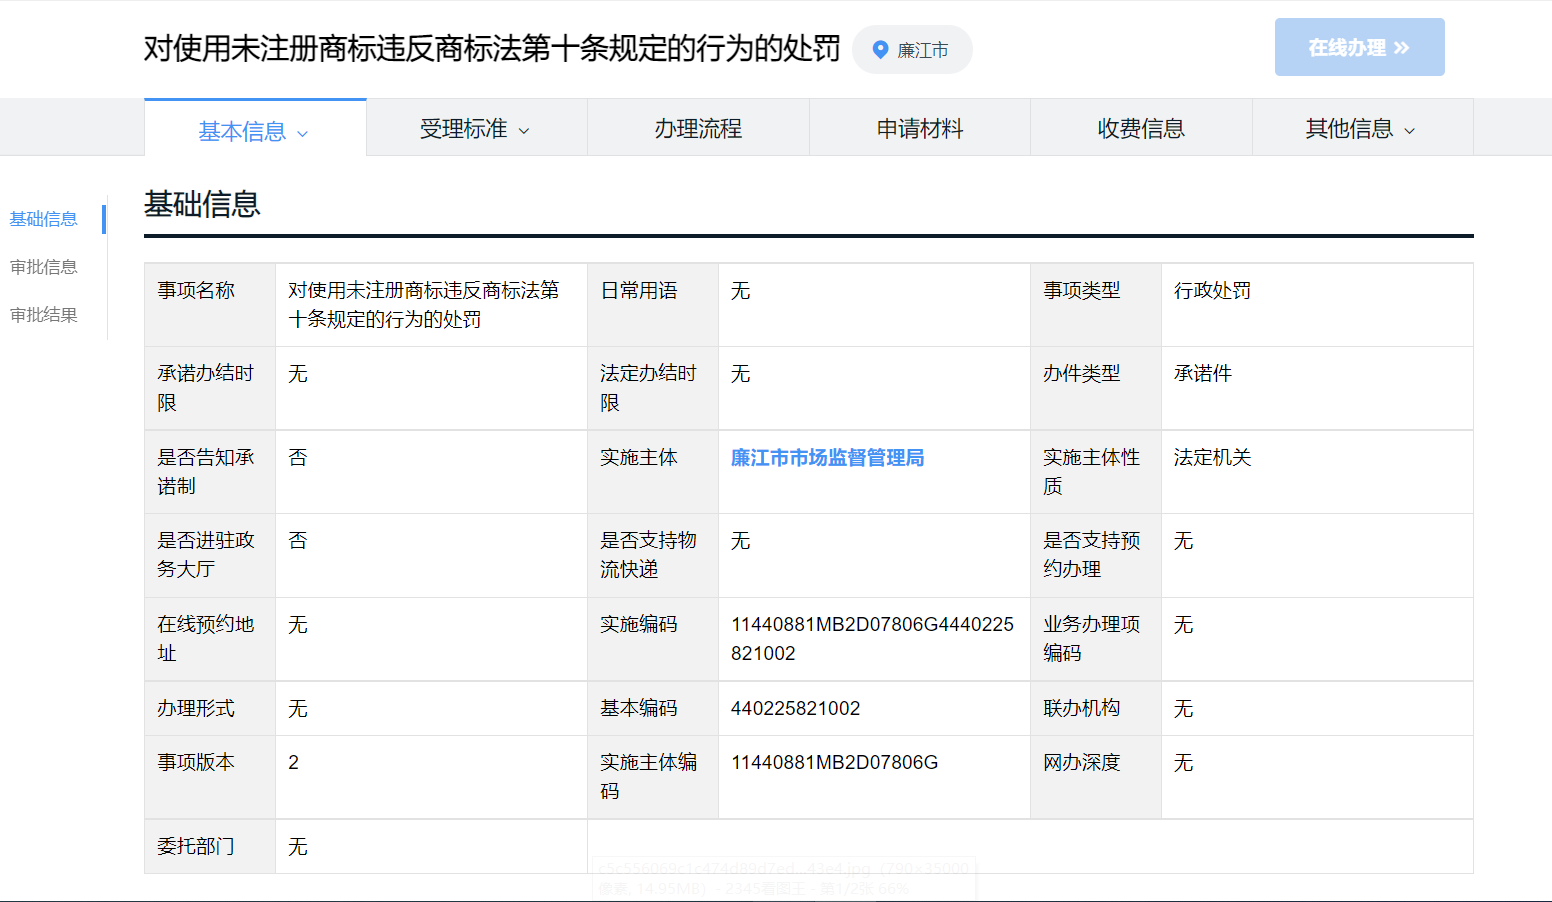Go to the 申请材料 tab
The image size is (1552, 902).
click(919, 129)
